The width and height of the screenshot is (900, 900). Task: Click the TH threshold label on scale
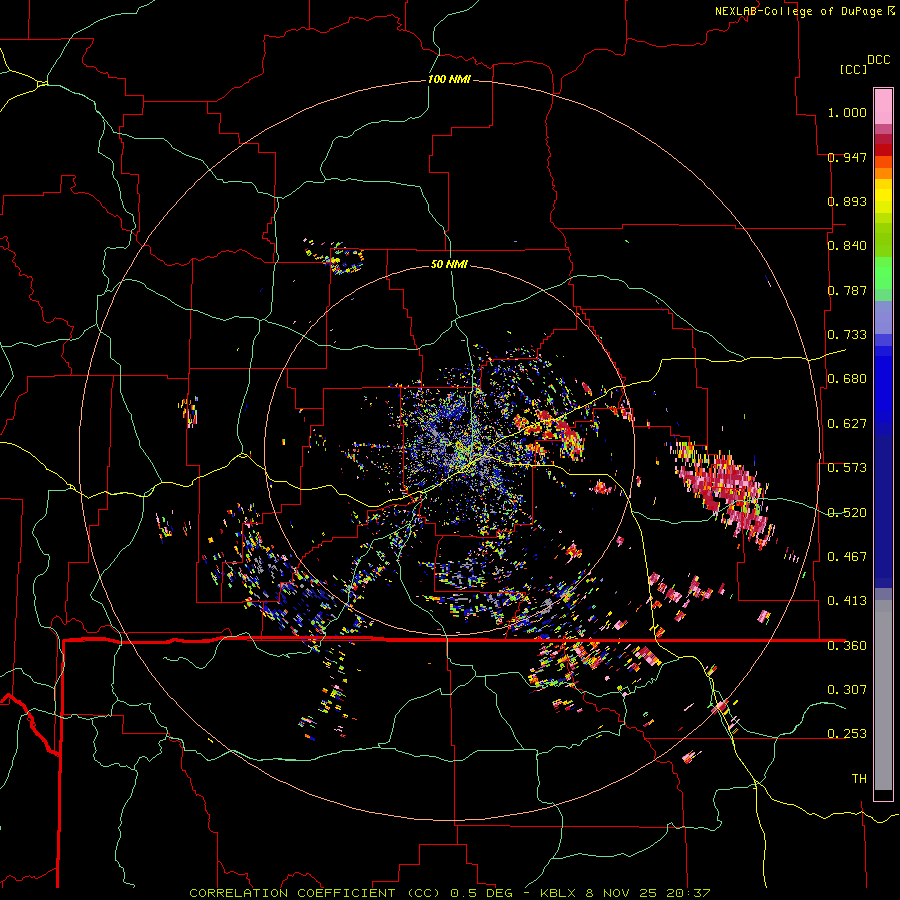click(x=859, y=779)
